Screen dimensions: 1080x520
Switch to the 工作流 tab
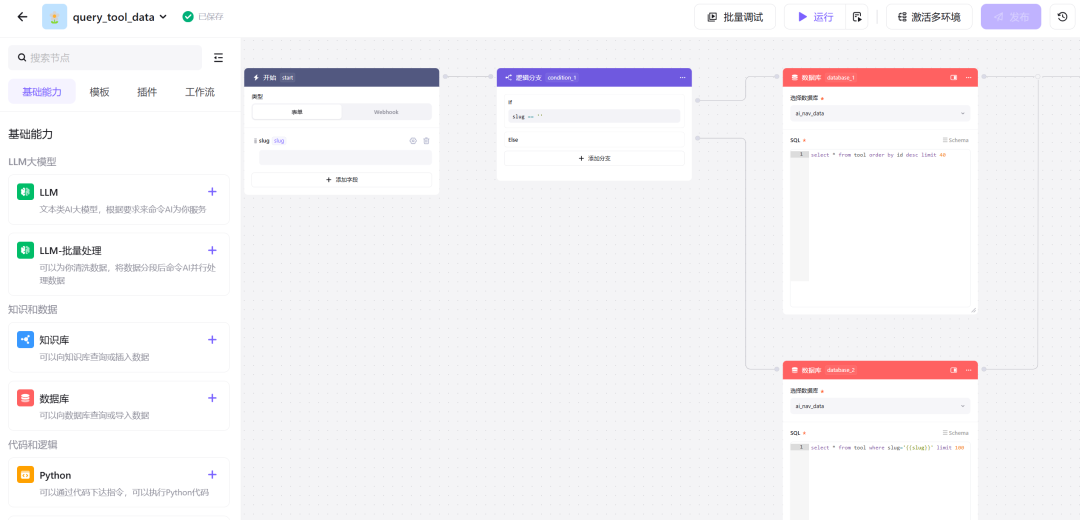coord(200,92)
